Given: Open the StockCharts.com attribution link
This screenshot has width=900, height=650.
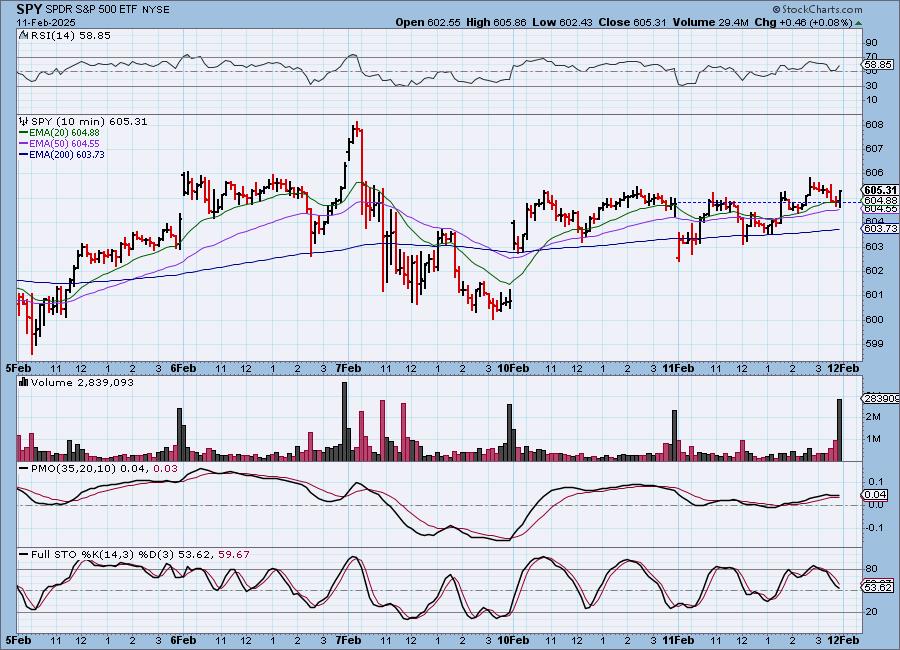Looking at the screenshot, I should (x=821, y=9).
